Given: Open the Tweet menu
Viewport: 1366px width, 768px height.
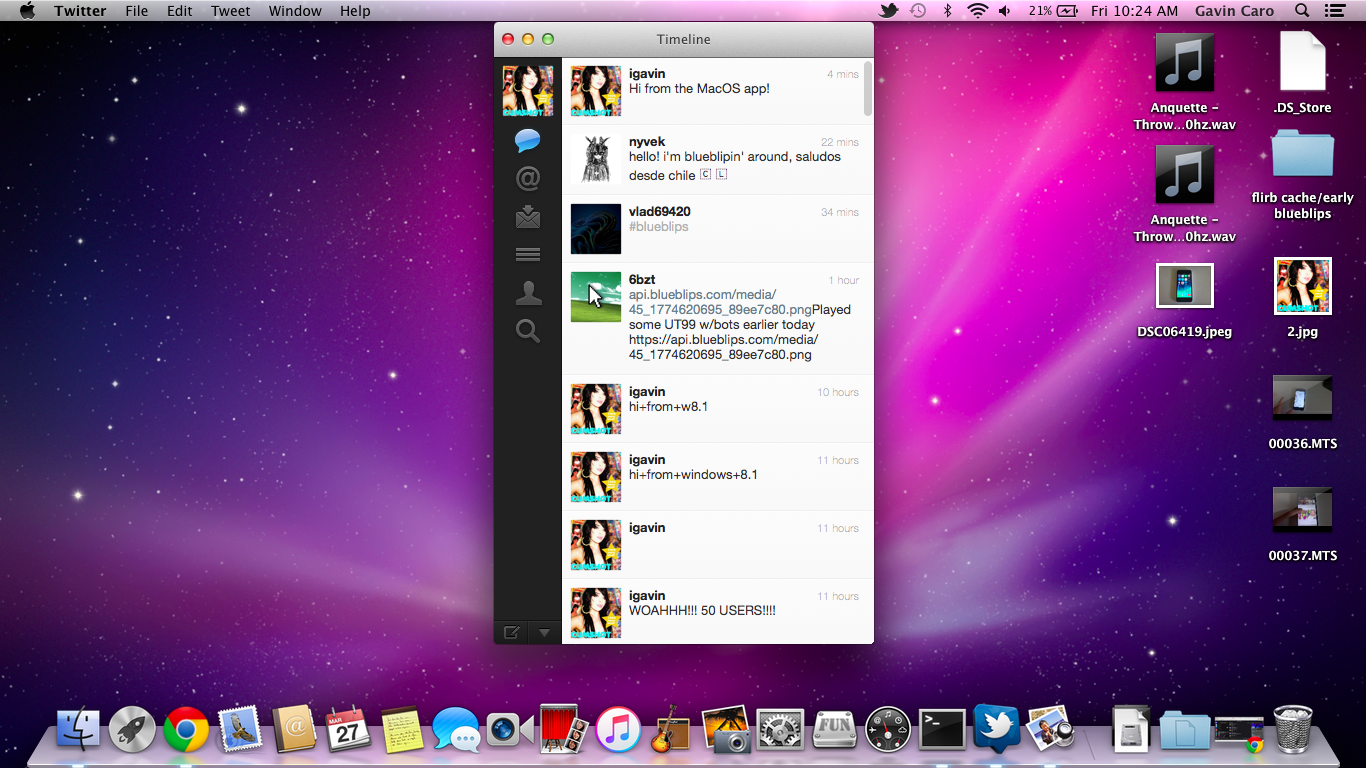Looking at the screenshot, I should (230, 11).
